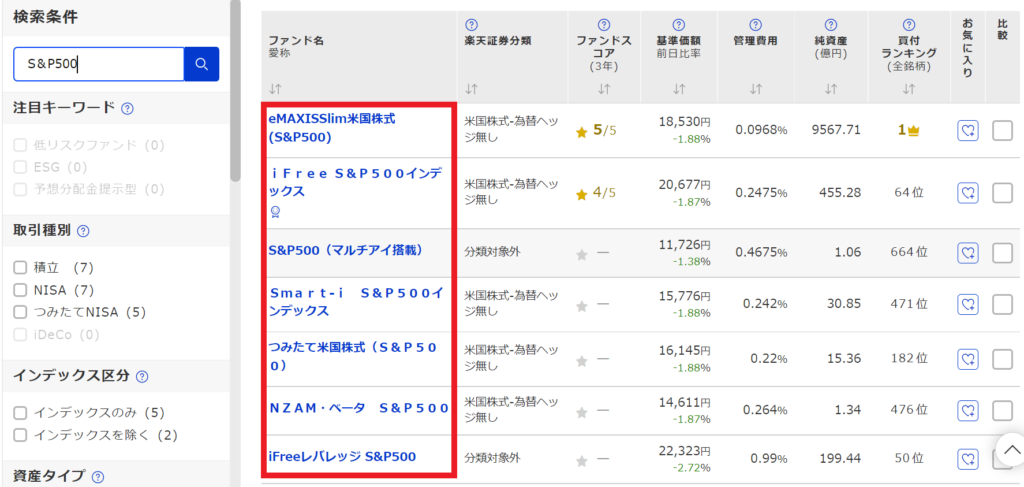Add iFreeレバレッジ S&P500 to favorites
Viewport: 1024px width, 487px height.
tap(968, 458)
